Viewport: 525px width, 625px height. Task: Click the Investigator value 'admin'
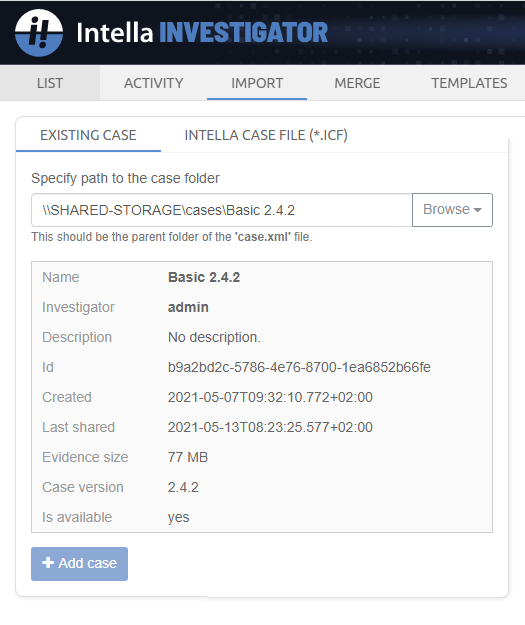click(x=188, y=307)
